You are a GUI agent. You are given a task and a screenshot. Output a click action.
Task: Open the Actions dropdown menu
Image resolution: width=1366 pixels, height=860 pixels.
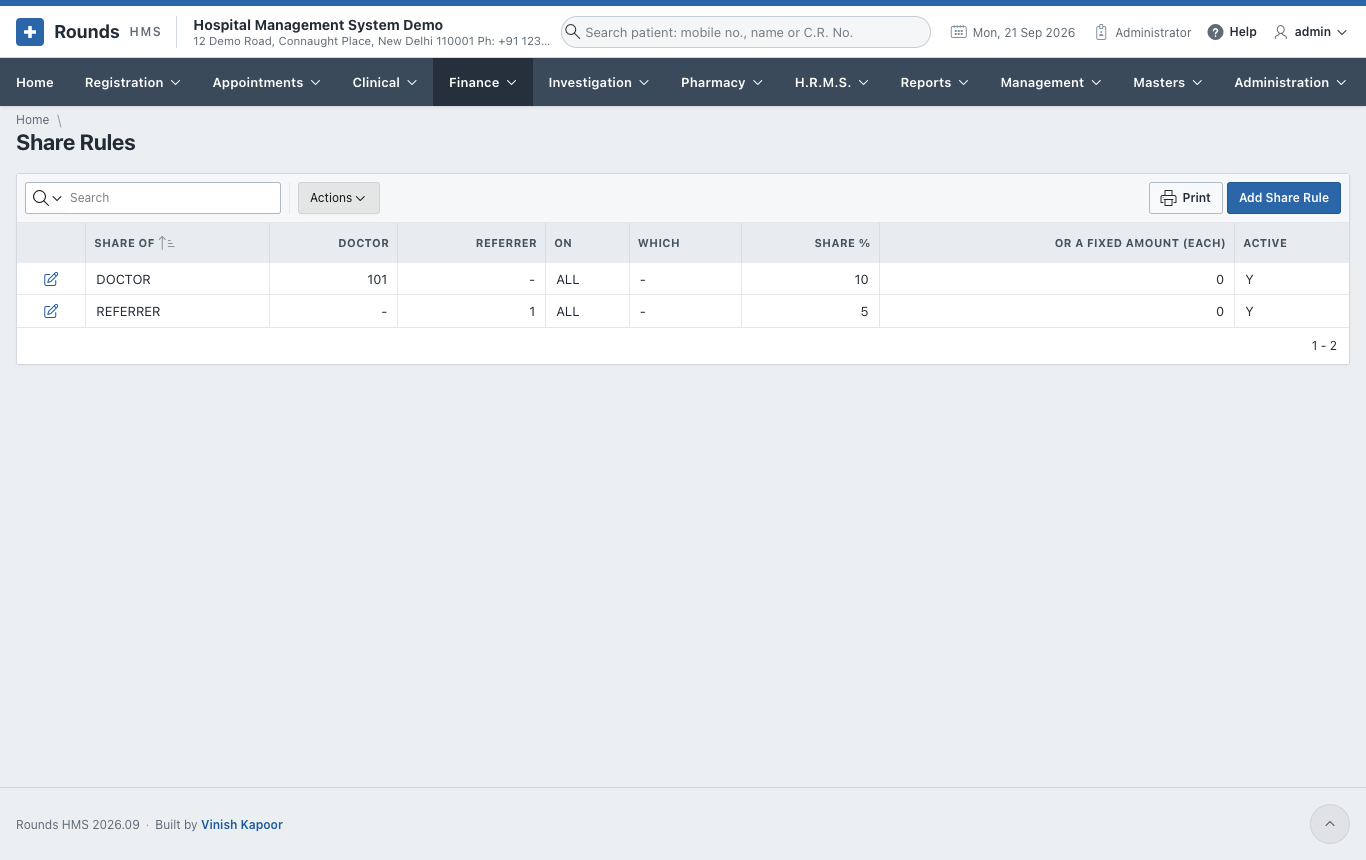pyautogui.click(x=338, y=198)
